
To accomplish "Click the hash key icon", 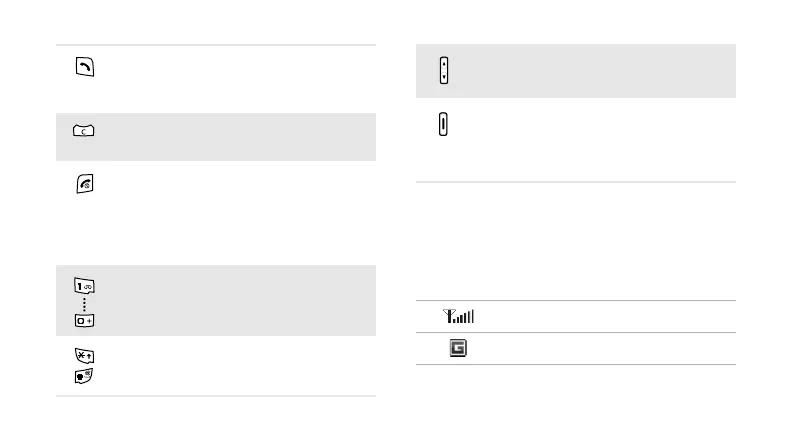I will click(x=81, y=373).
